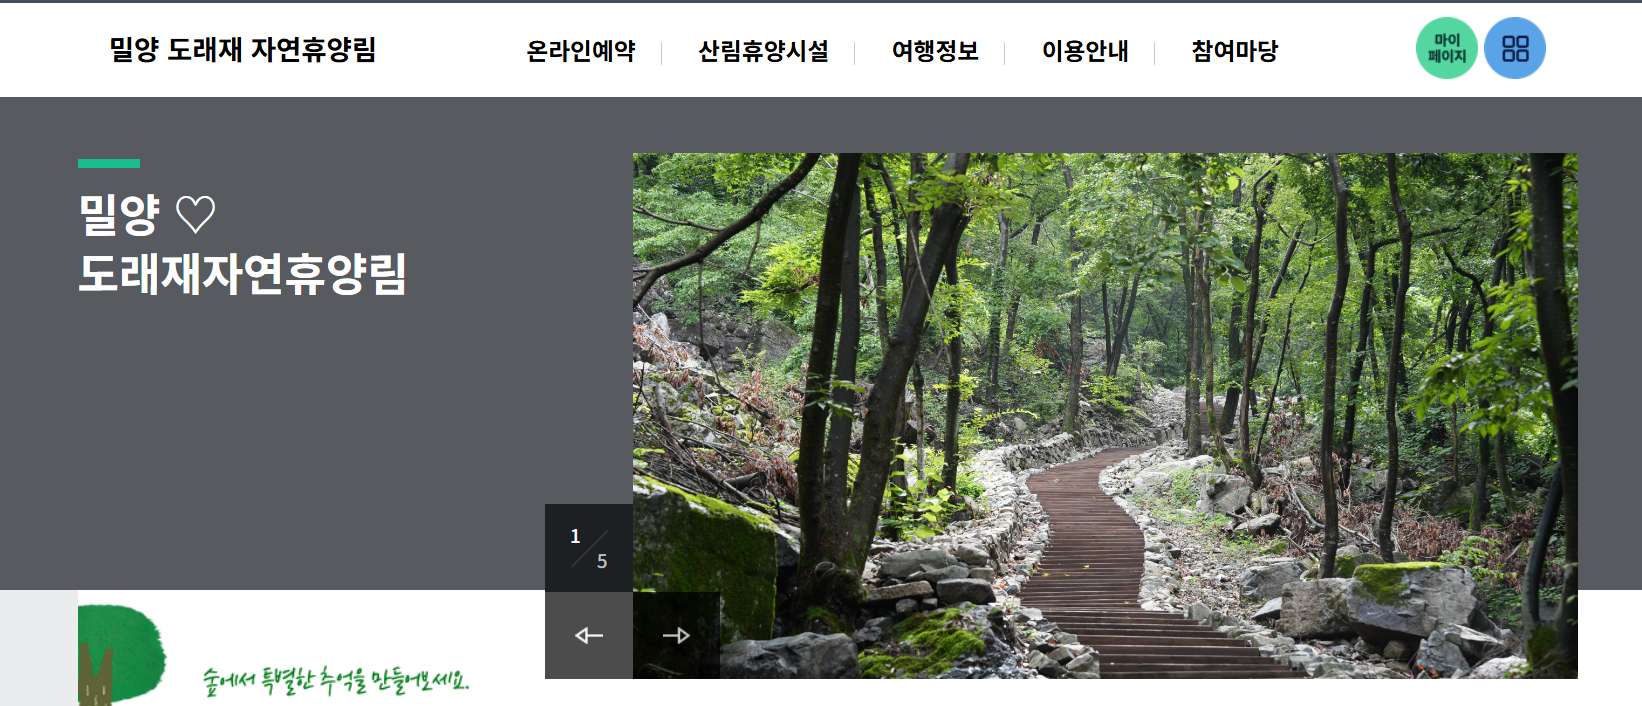Viewport: 1642px width, 706px height.
Task: Advance slideshow with right arrow
Action: (x=676, y=635)
